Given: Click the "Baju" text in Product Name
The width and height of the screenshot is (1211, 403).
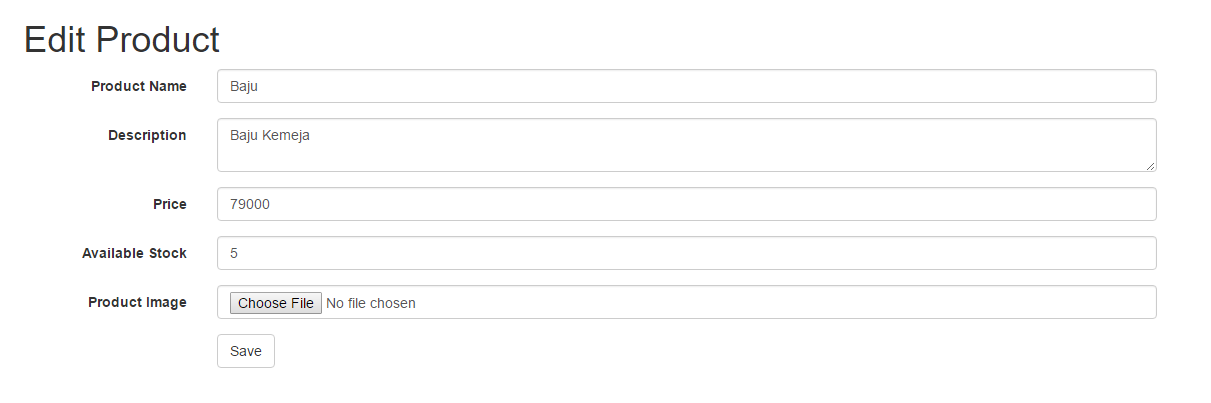Looking at the screenshot, I should [x=244, y=86].
